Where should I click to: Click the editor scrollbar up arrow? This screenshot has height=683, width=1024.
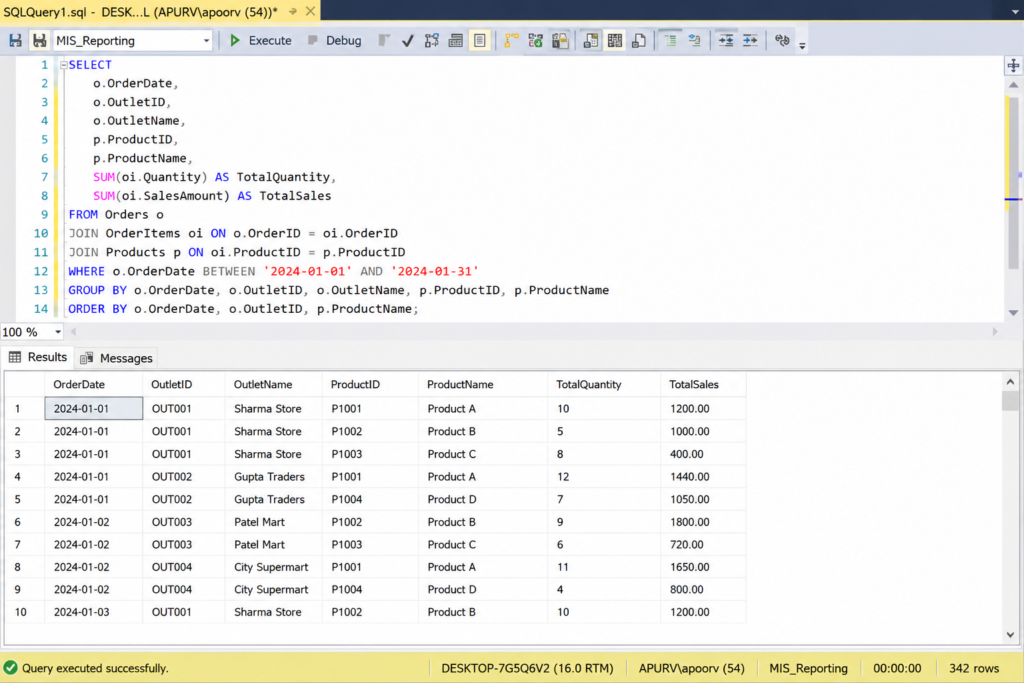pos(1013,86)
